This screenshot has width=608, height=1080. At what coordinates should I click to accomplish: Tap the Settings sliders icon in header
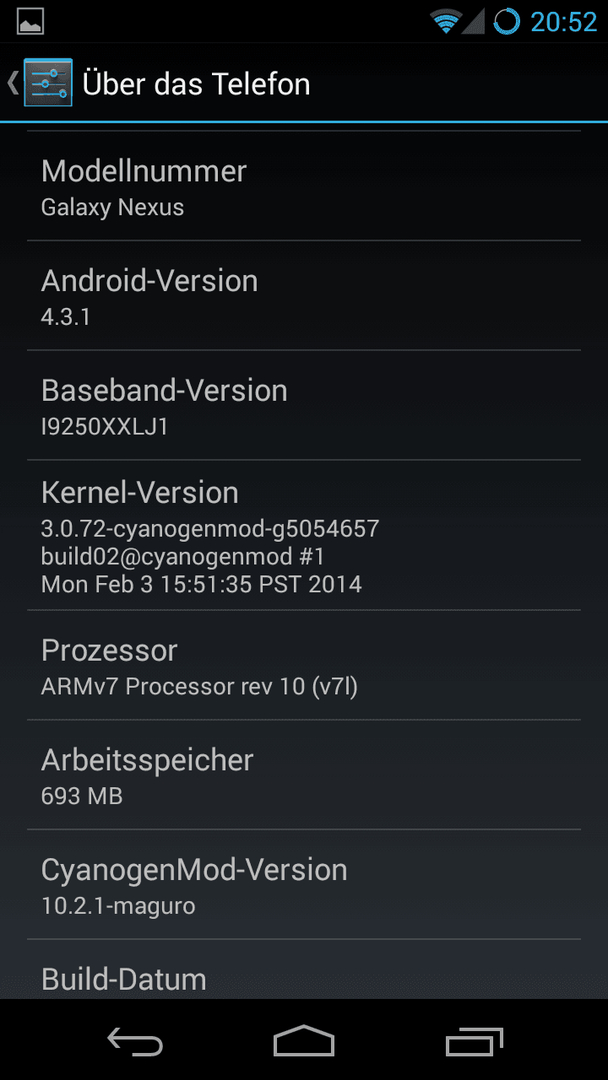48,83
